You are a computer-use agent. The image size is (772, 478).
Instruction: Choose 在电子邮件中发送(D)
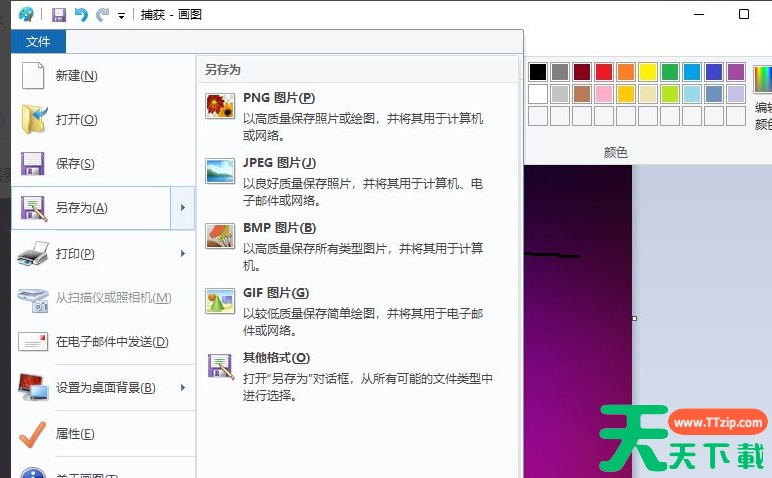point(103,342)
